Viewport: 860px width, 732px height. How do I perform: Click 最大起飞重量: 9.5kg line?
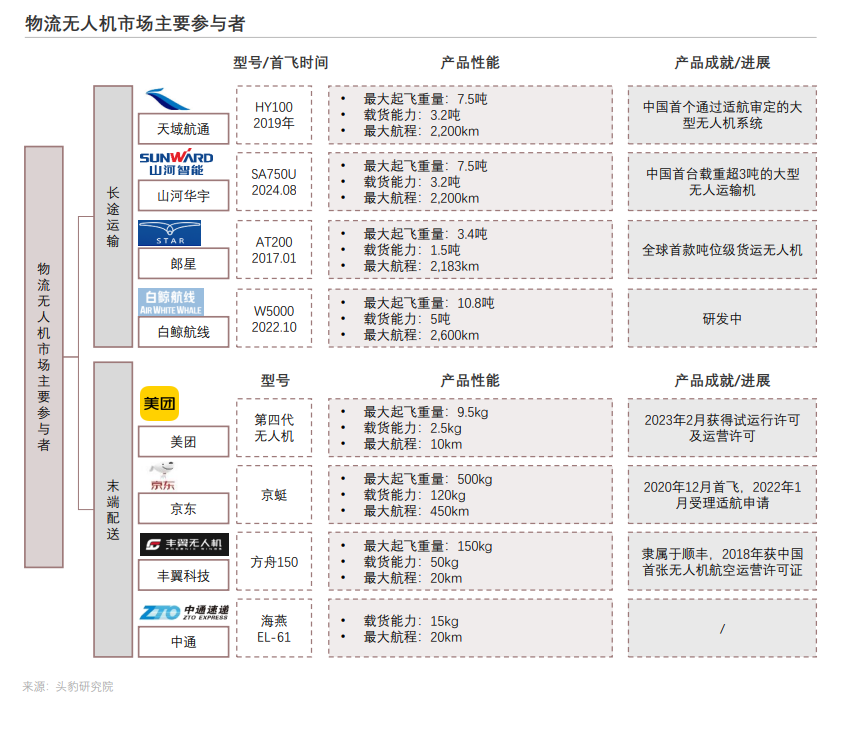pyautogui.click(x=426, y=412)
